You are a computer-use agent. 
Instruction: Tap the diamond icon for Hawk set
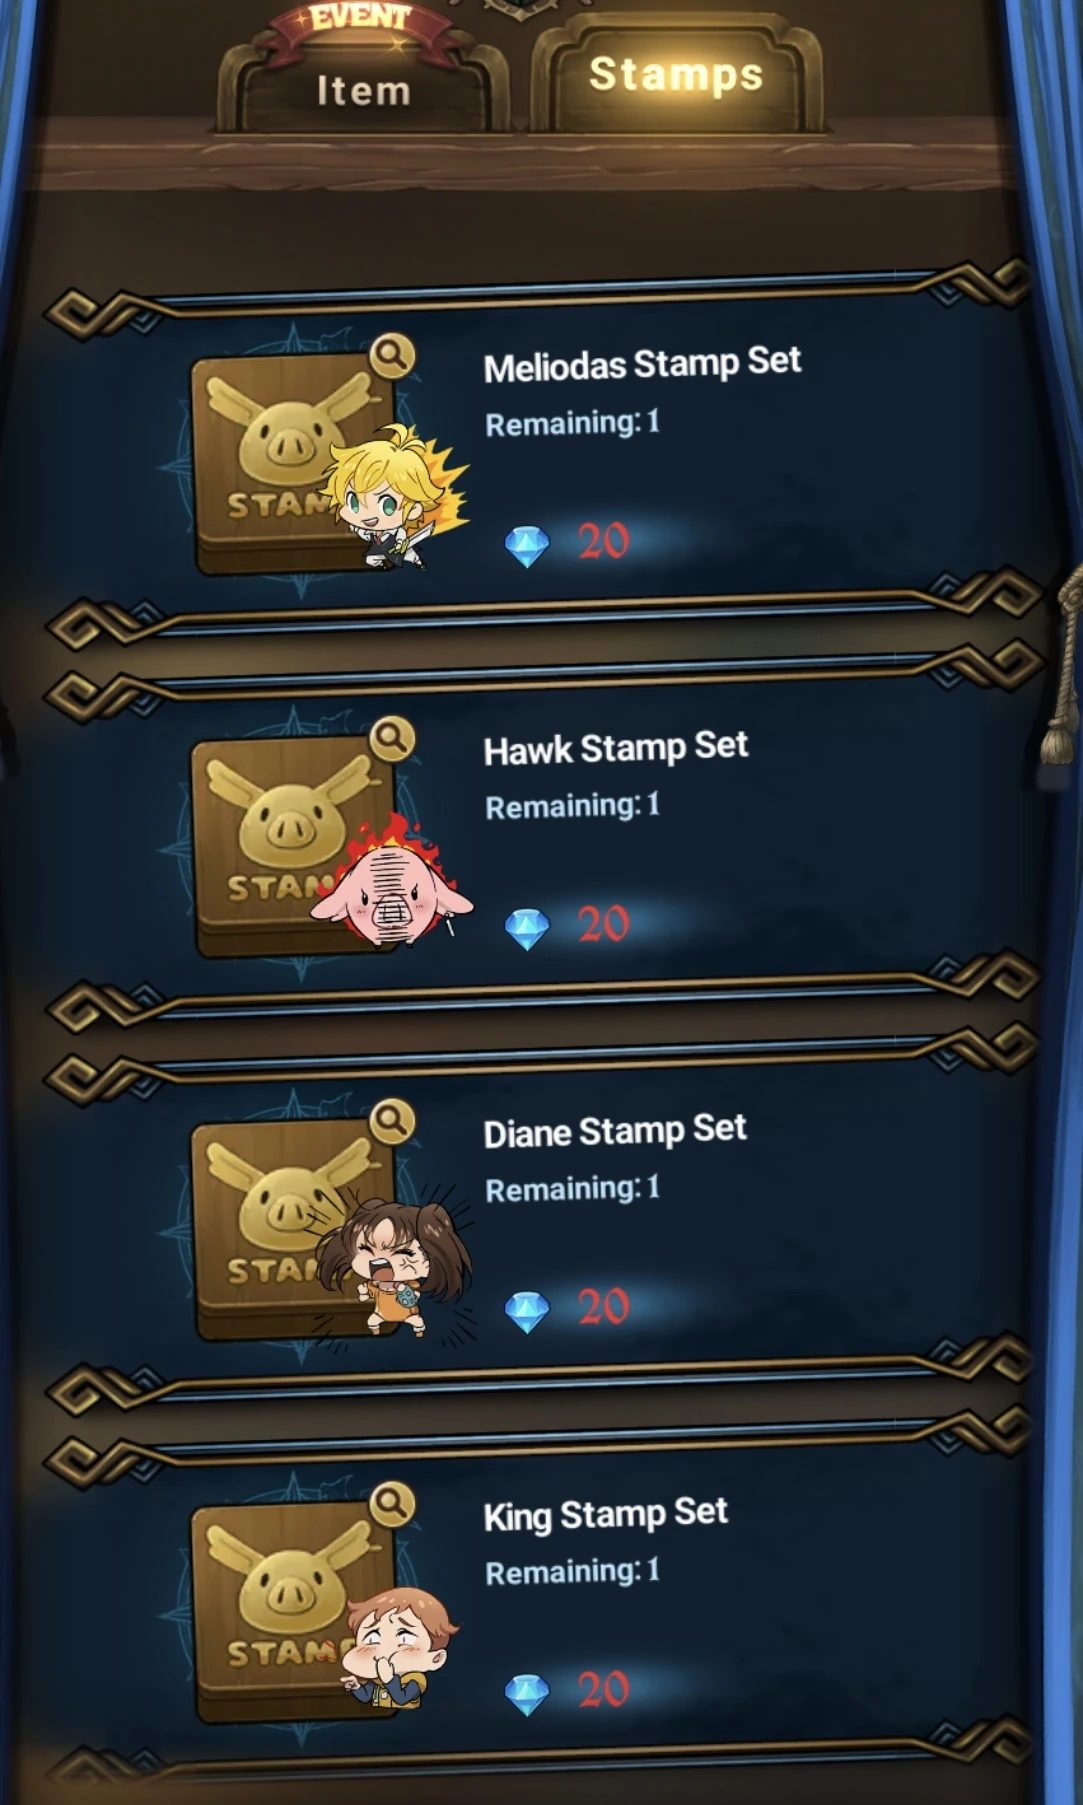(527, 929)
